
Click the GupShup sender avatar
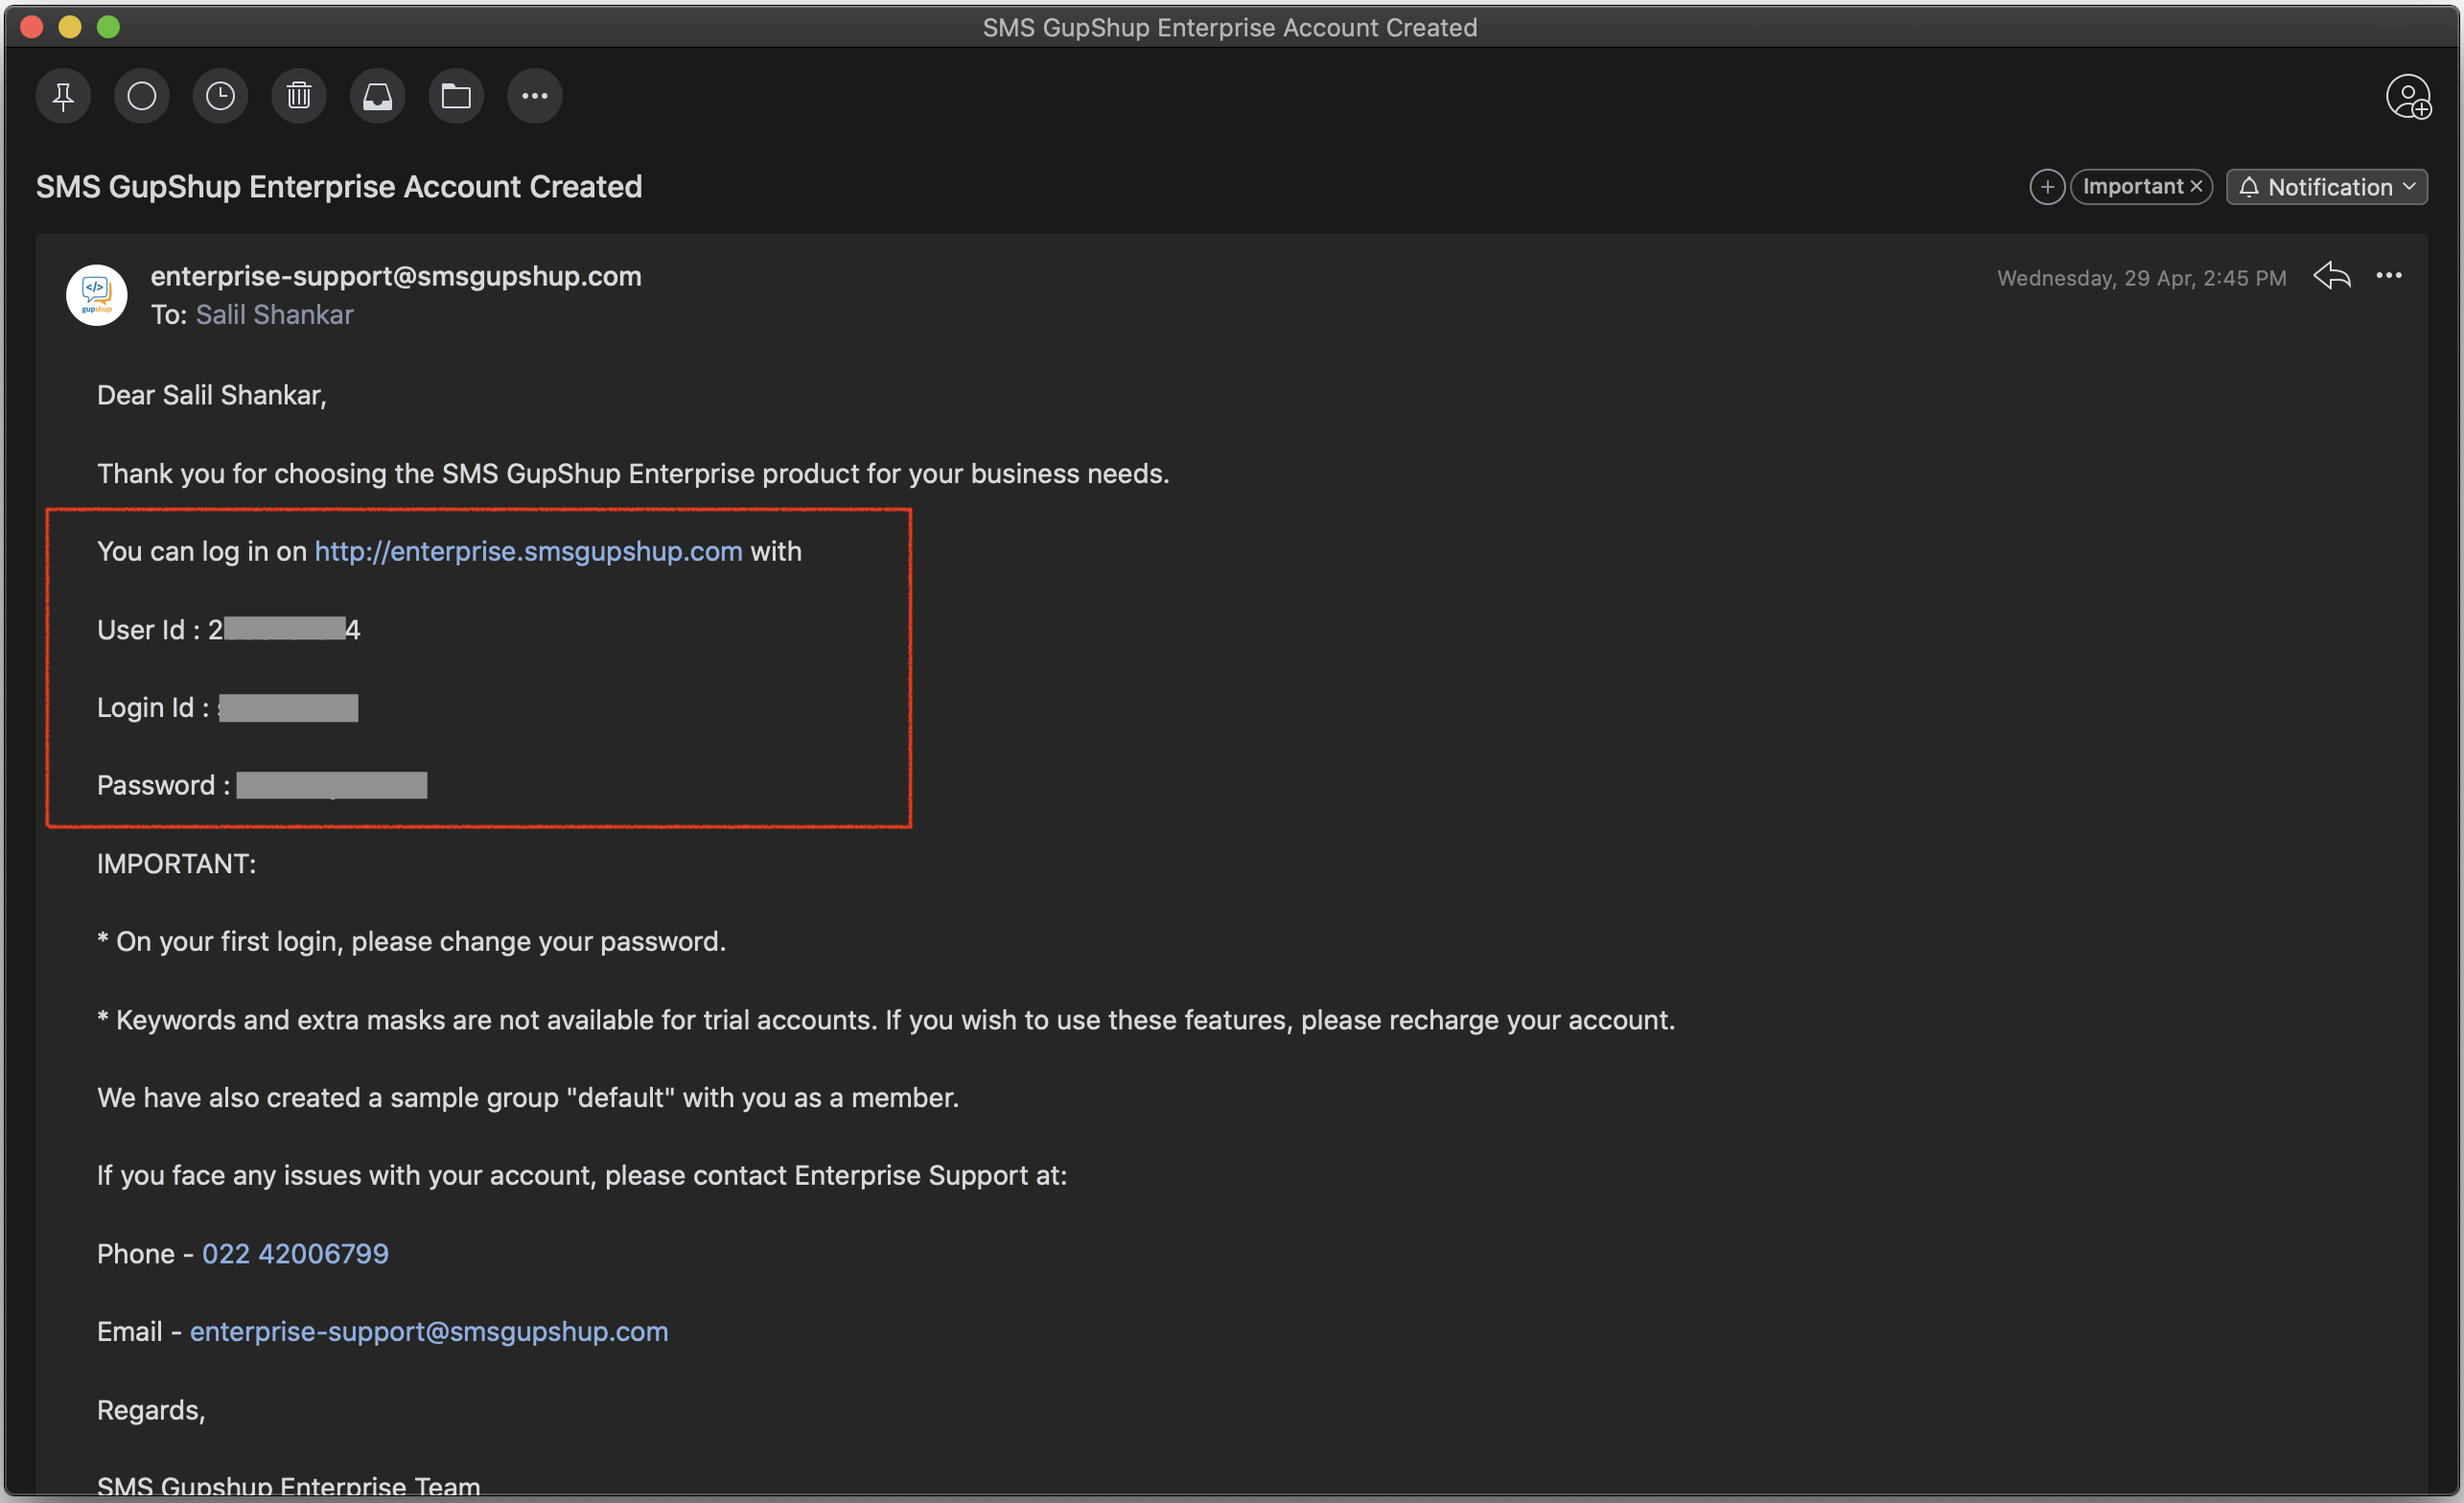pyautogui.click(x=97, y=295)
